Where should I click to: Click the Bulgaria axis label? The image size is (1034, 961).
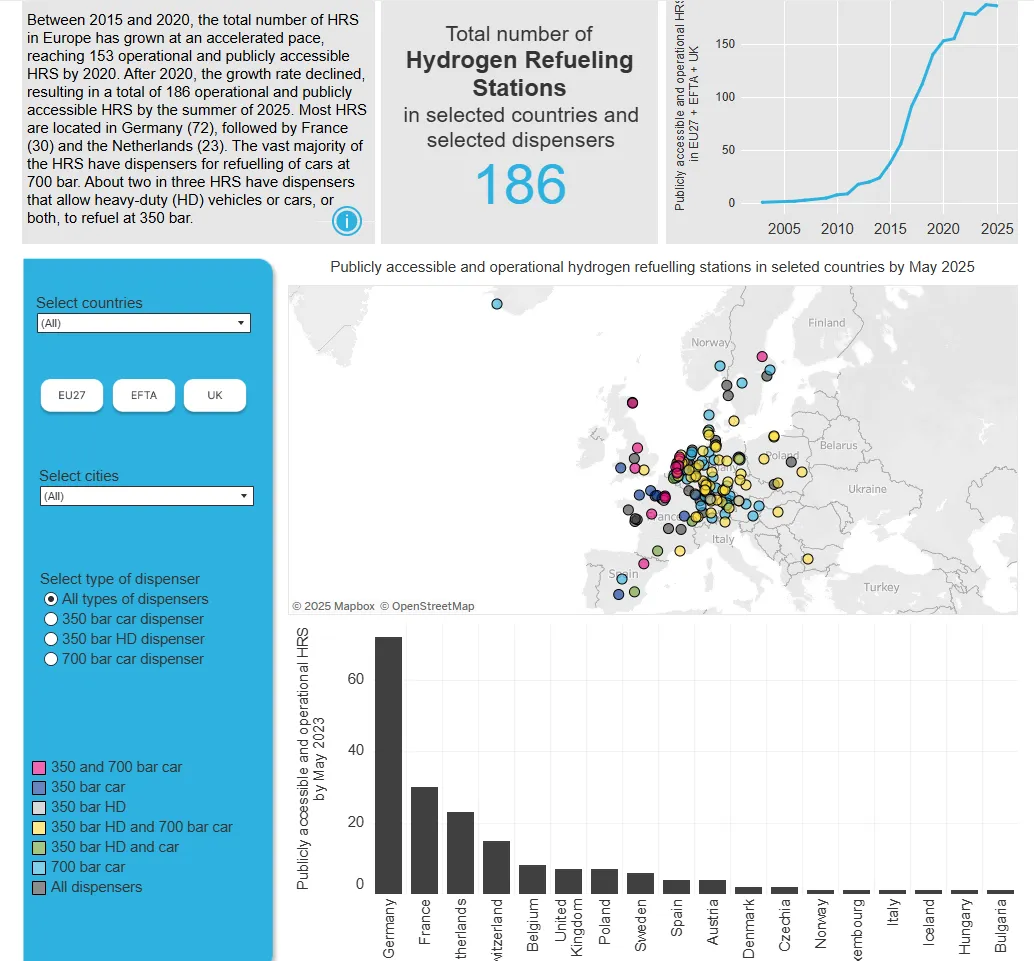click(1000, 926)
